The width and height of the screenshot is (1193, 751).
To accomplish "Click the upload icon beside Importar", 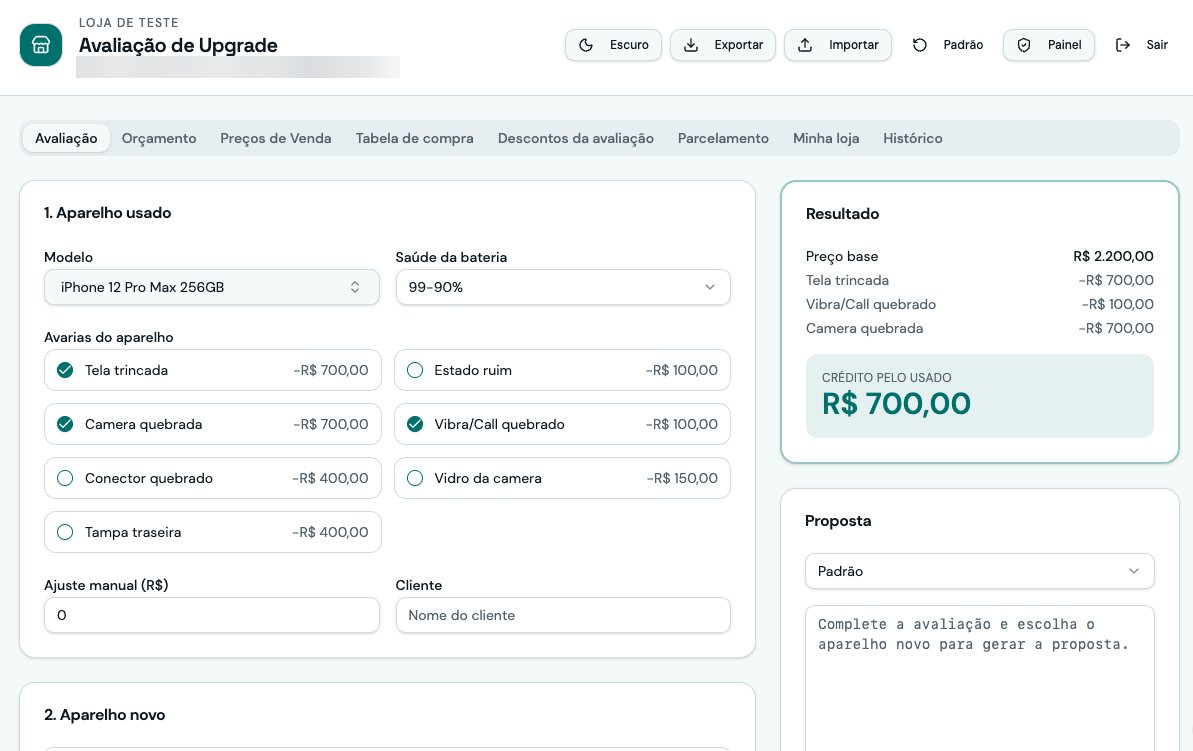I will click(x=805, y=45).
